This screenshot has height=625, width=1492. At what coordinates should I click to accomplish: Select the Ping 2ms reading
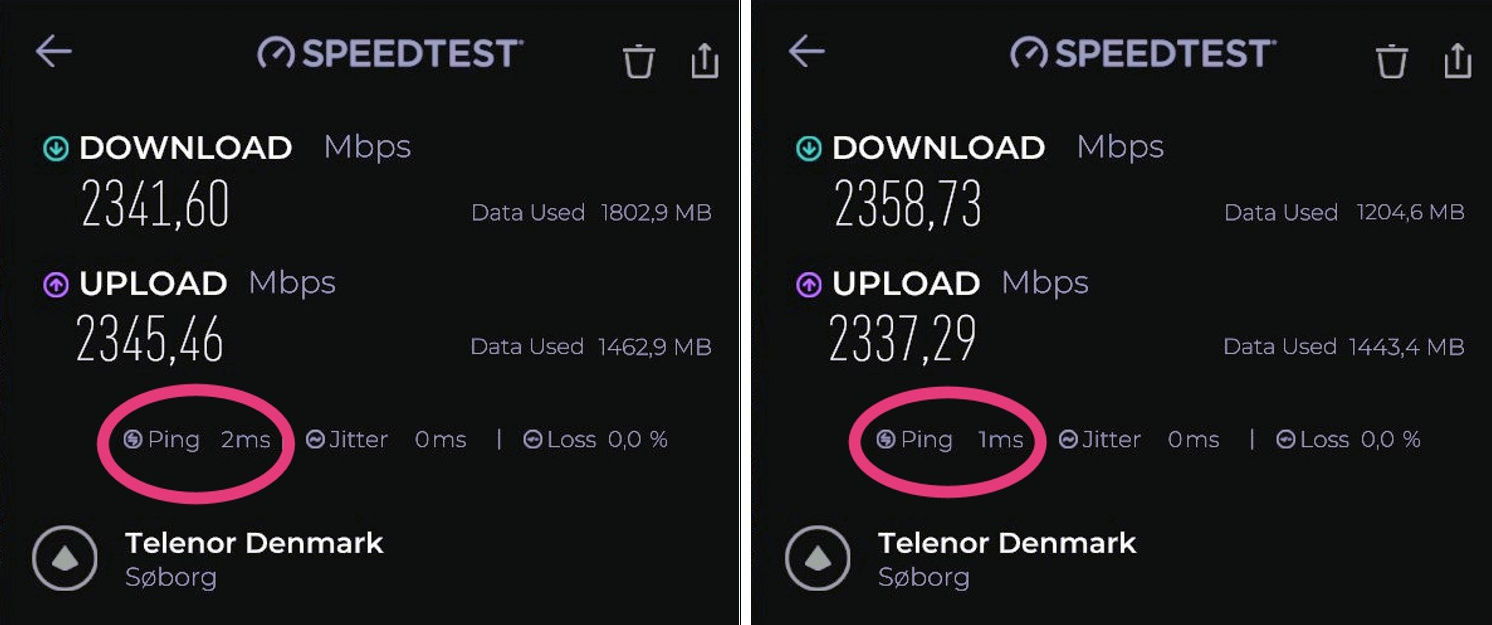coord(196,440)
